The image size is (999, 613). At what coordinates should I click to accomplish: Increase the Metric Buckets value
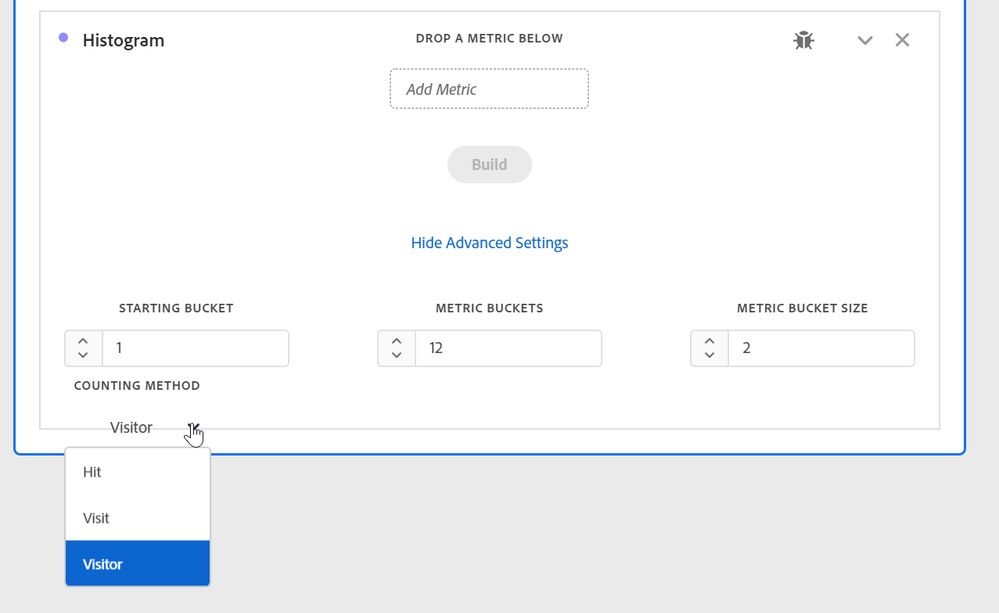click(x=396, y=341)
